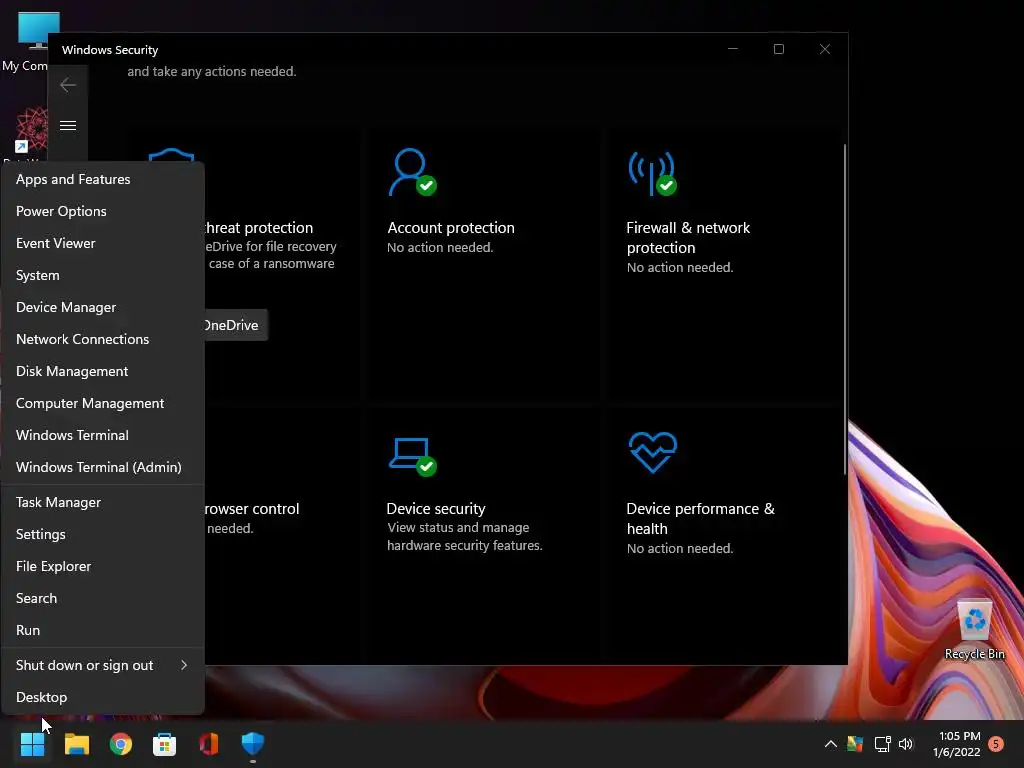Select Search in the context menu
Screen dimensions: 1024x768
click(x=103, y=598)
